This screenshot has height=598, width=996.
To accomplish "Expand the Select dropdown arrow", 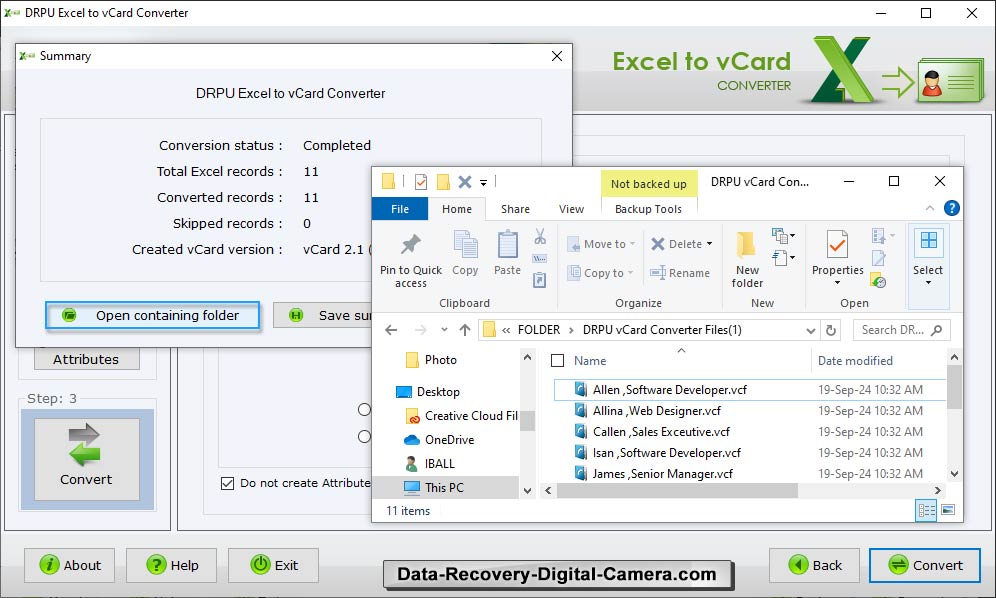I will pos(928,283).
